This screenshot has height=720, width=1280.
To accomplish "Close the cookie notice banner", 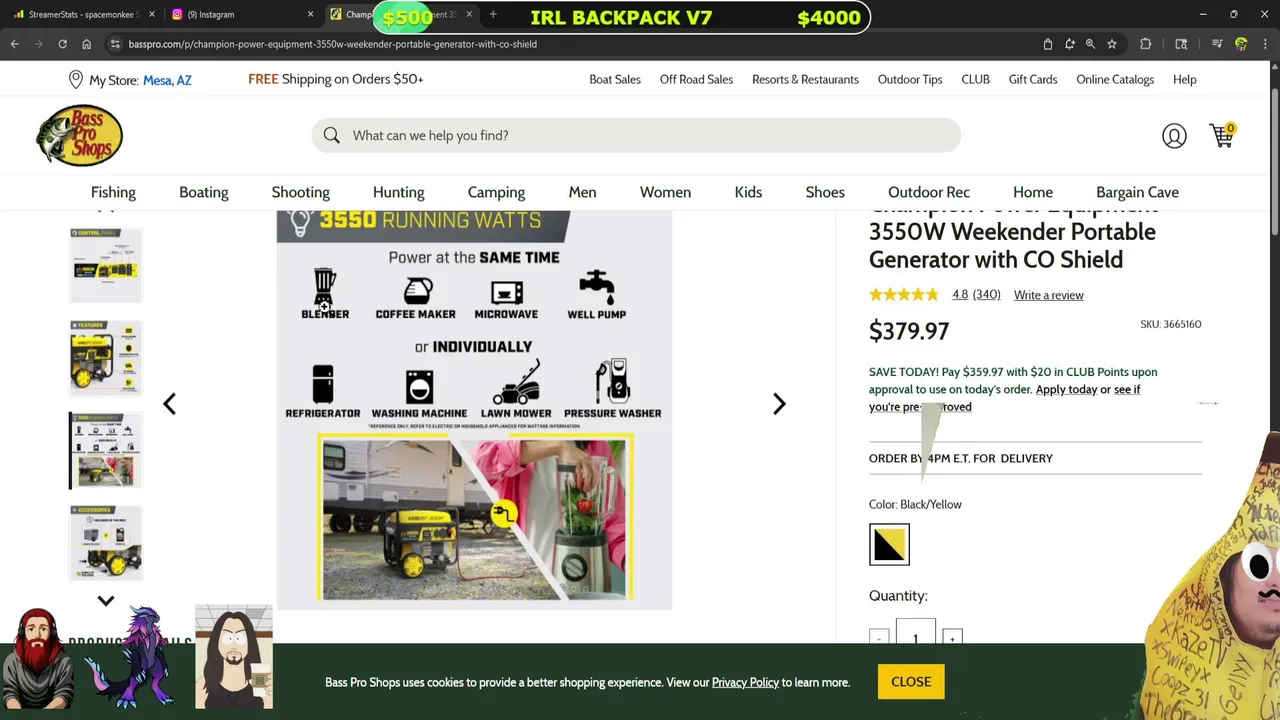I will 911,682.
